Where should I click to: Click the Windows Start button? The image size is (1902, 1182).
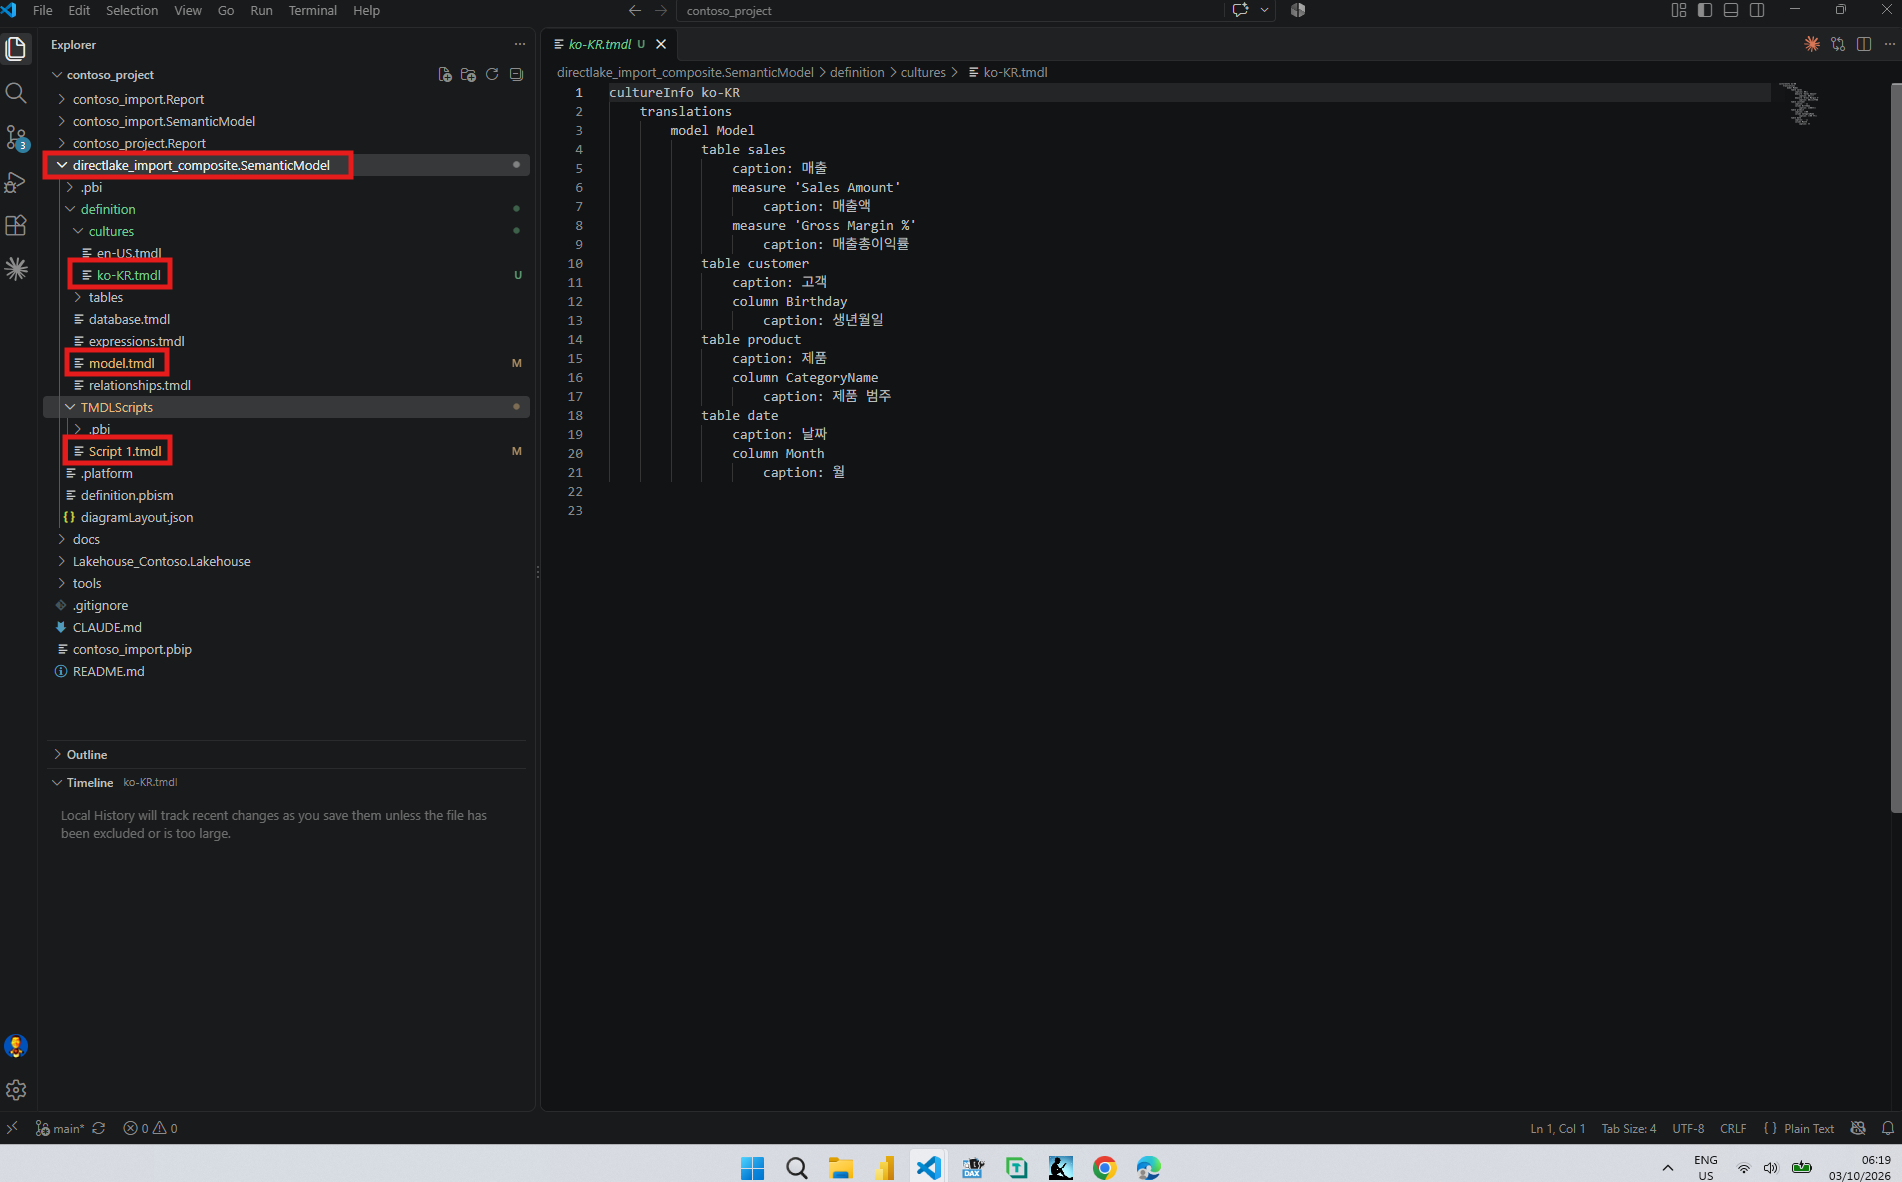click(x=752, y=1167)
